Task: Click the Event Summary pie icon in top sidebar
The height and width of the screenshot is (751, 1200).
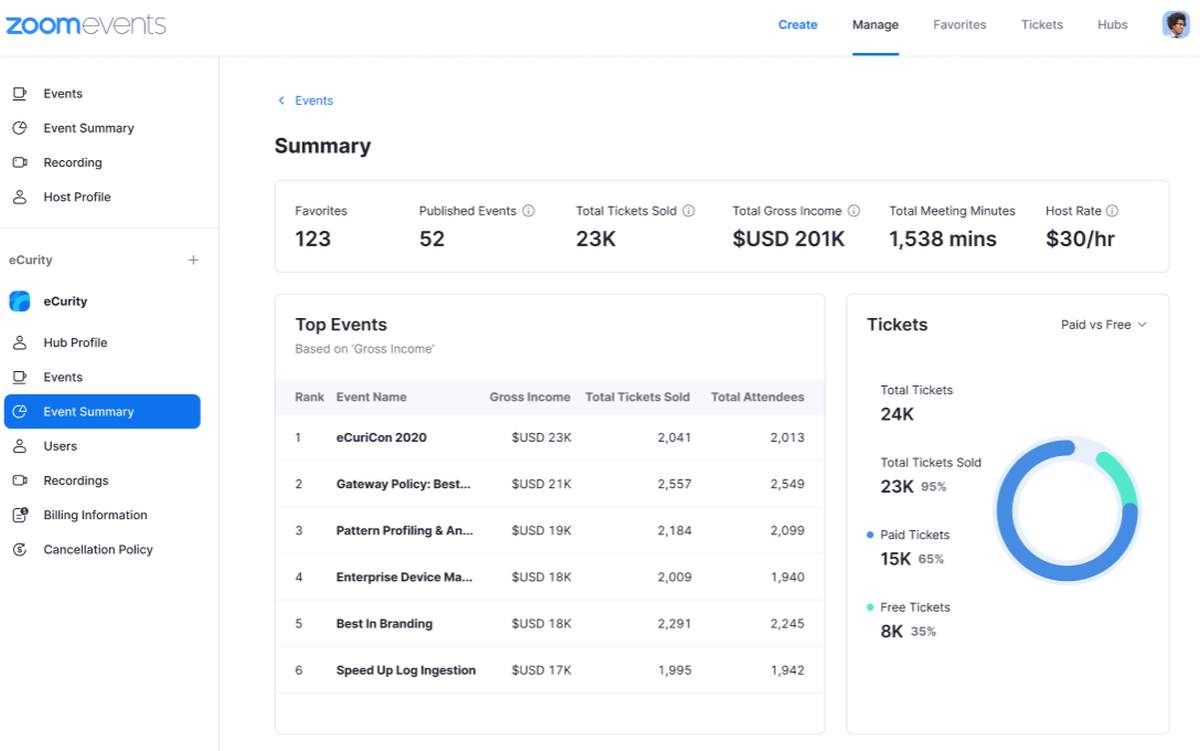Action: coord(19,128)
